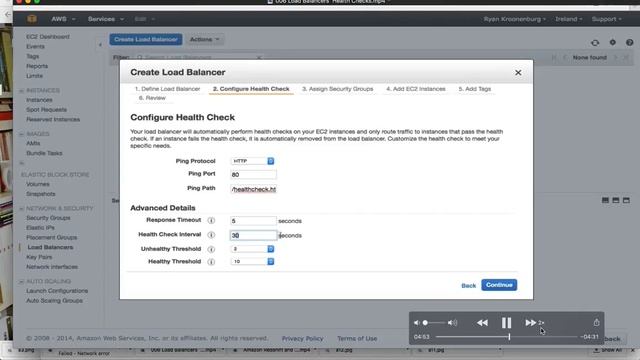Click the Back link in dialog
The image size is (640, 360).
(x=469, y=285)
